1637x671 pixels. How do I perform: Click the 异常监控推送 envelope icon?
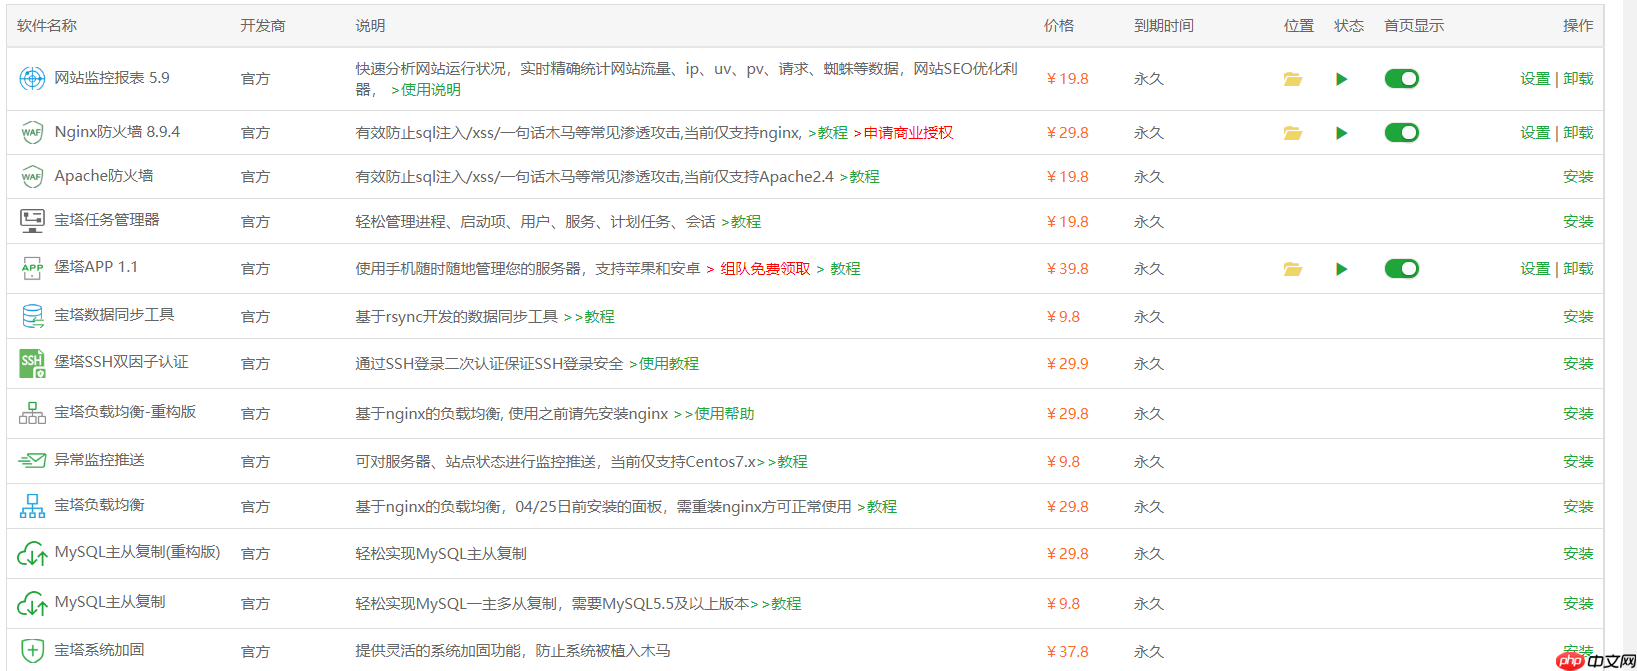pos(32,461)
